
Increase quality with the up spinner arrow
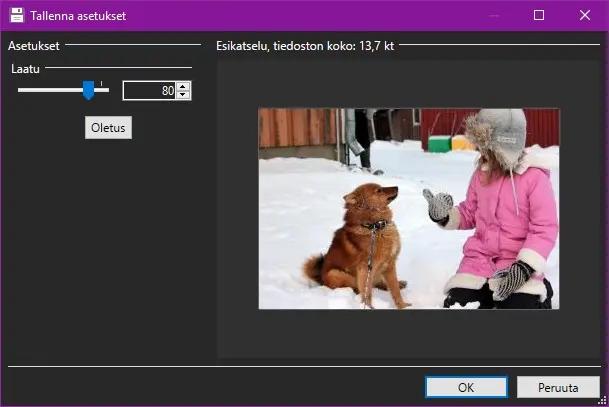click(x=183, y=86)
